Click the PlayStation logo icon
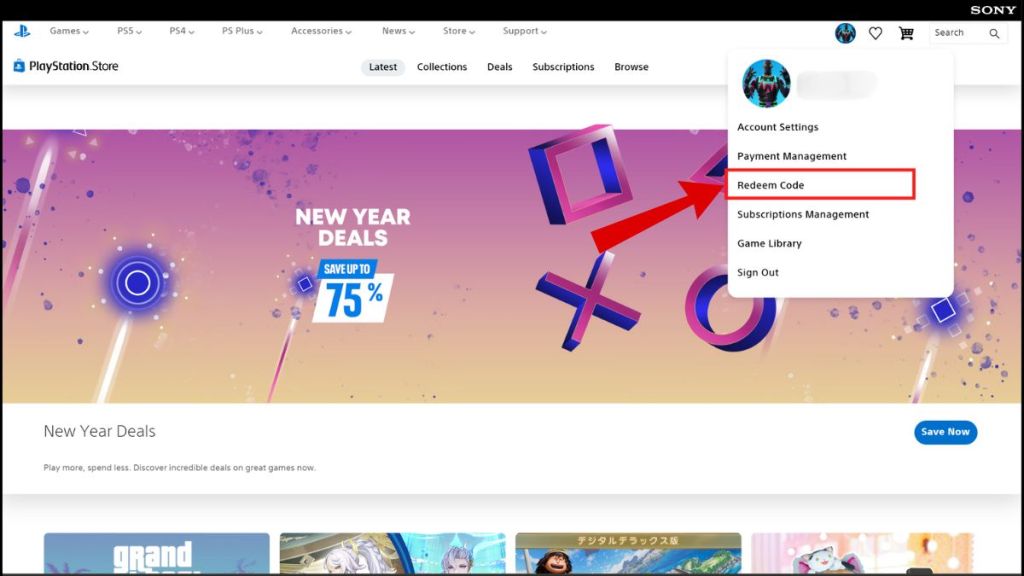1024x576 pixels. pos(22,32)
